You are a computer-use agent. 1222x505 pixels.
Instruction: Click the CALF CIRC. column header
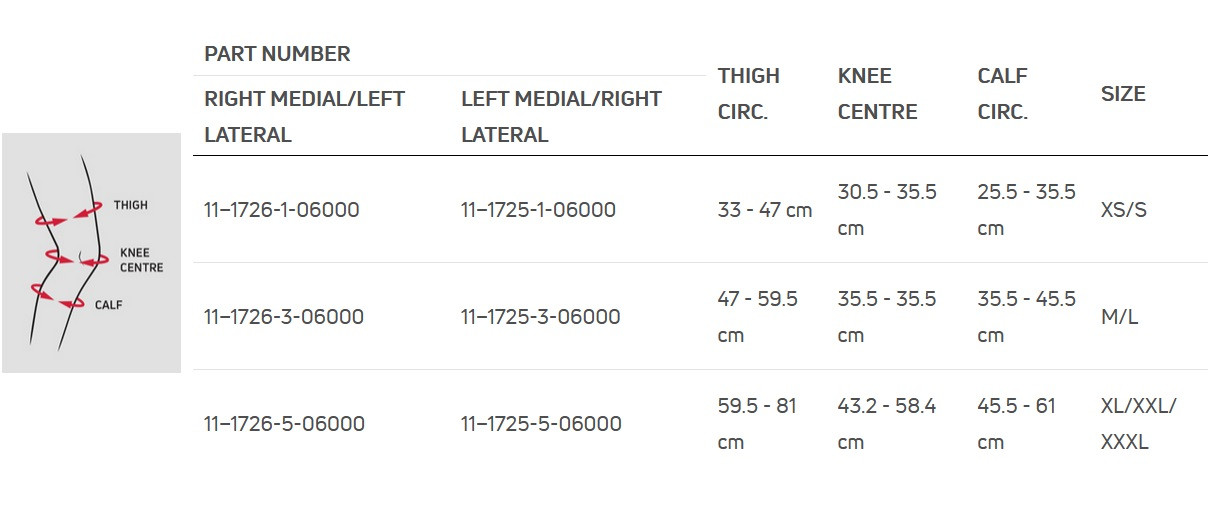point(1002,94)
